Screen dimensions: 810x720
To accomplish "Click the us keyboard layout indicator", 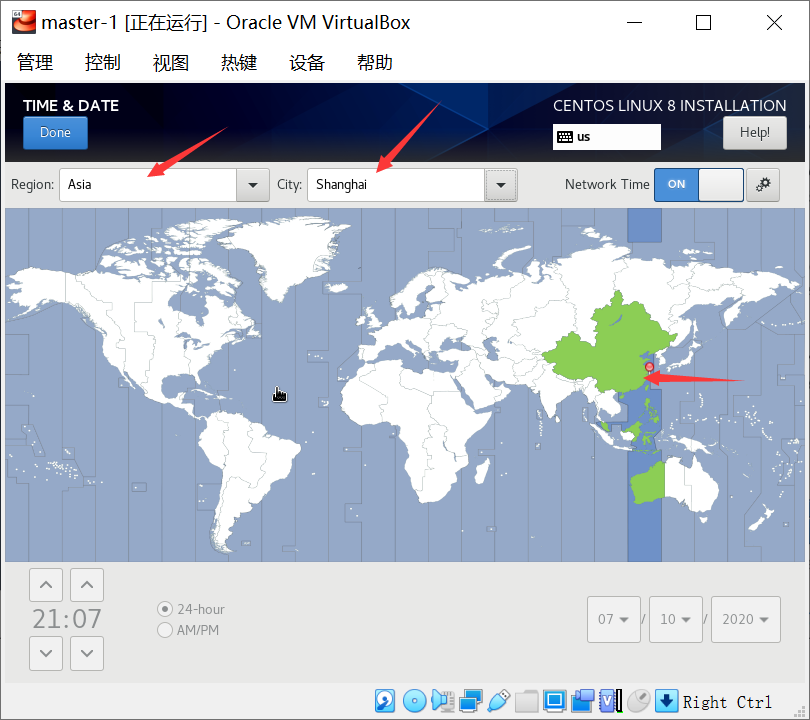I will [x=606, y=137].
